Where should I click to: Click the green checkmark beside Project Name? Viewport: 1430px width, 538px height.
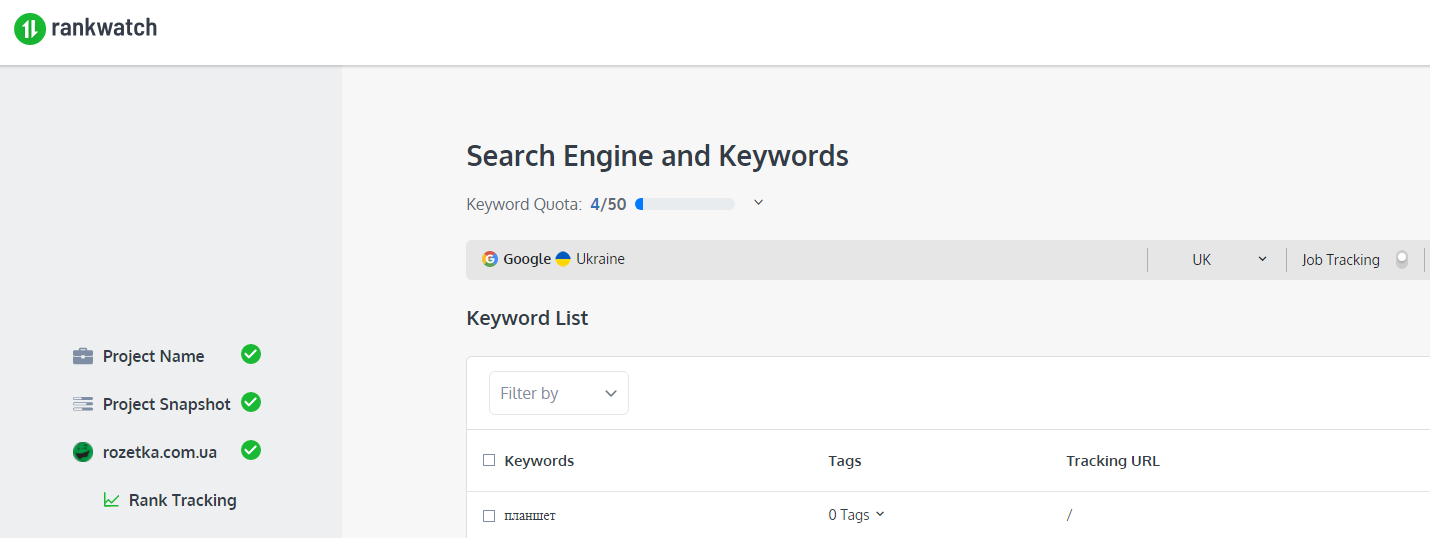pyautogui.click(x=251, y=354)
